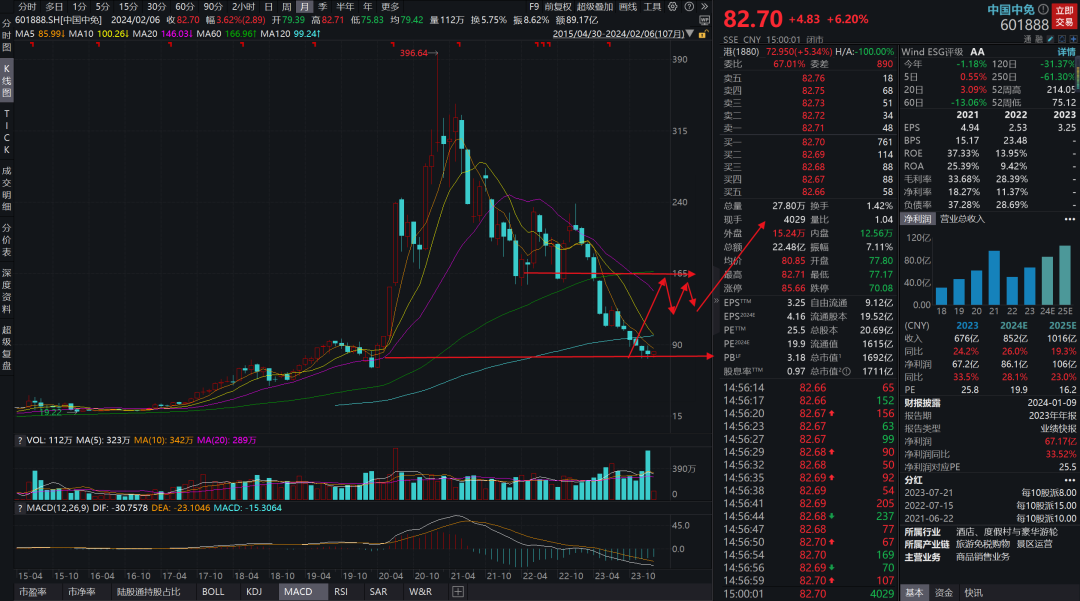The width and height of the screenshot is (1080, 601).
Task: Open the 详情 details link
Action: (1066, 50)
